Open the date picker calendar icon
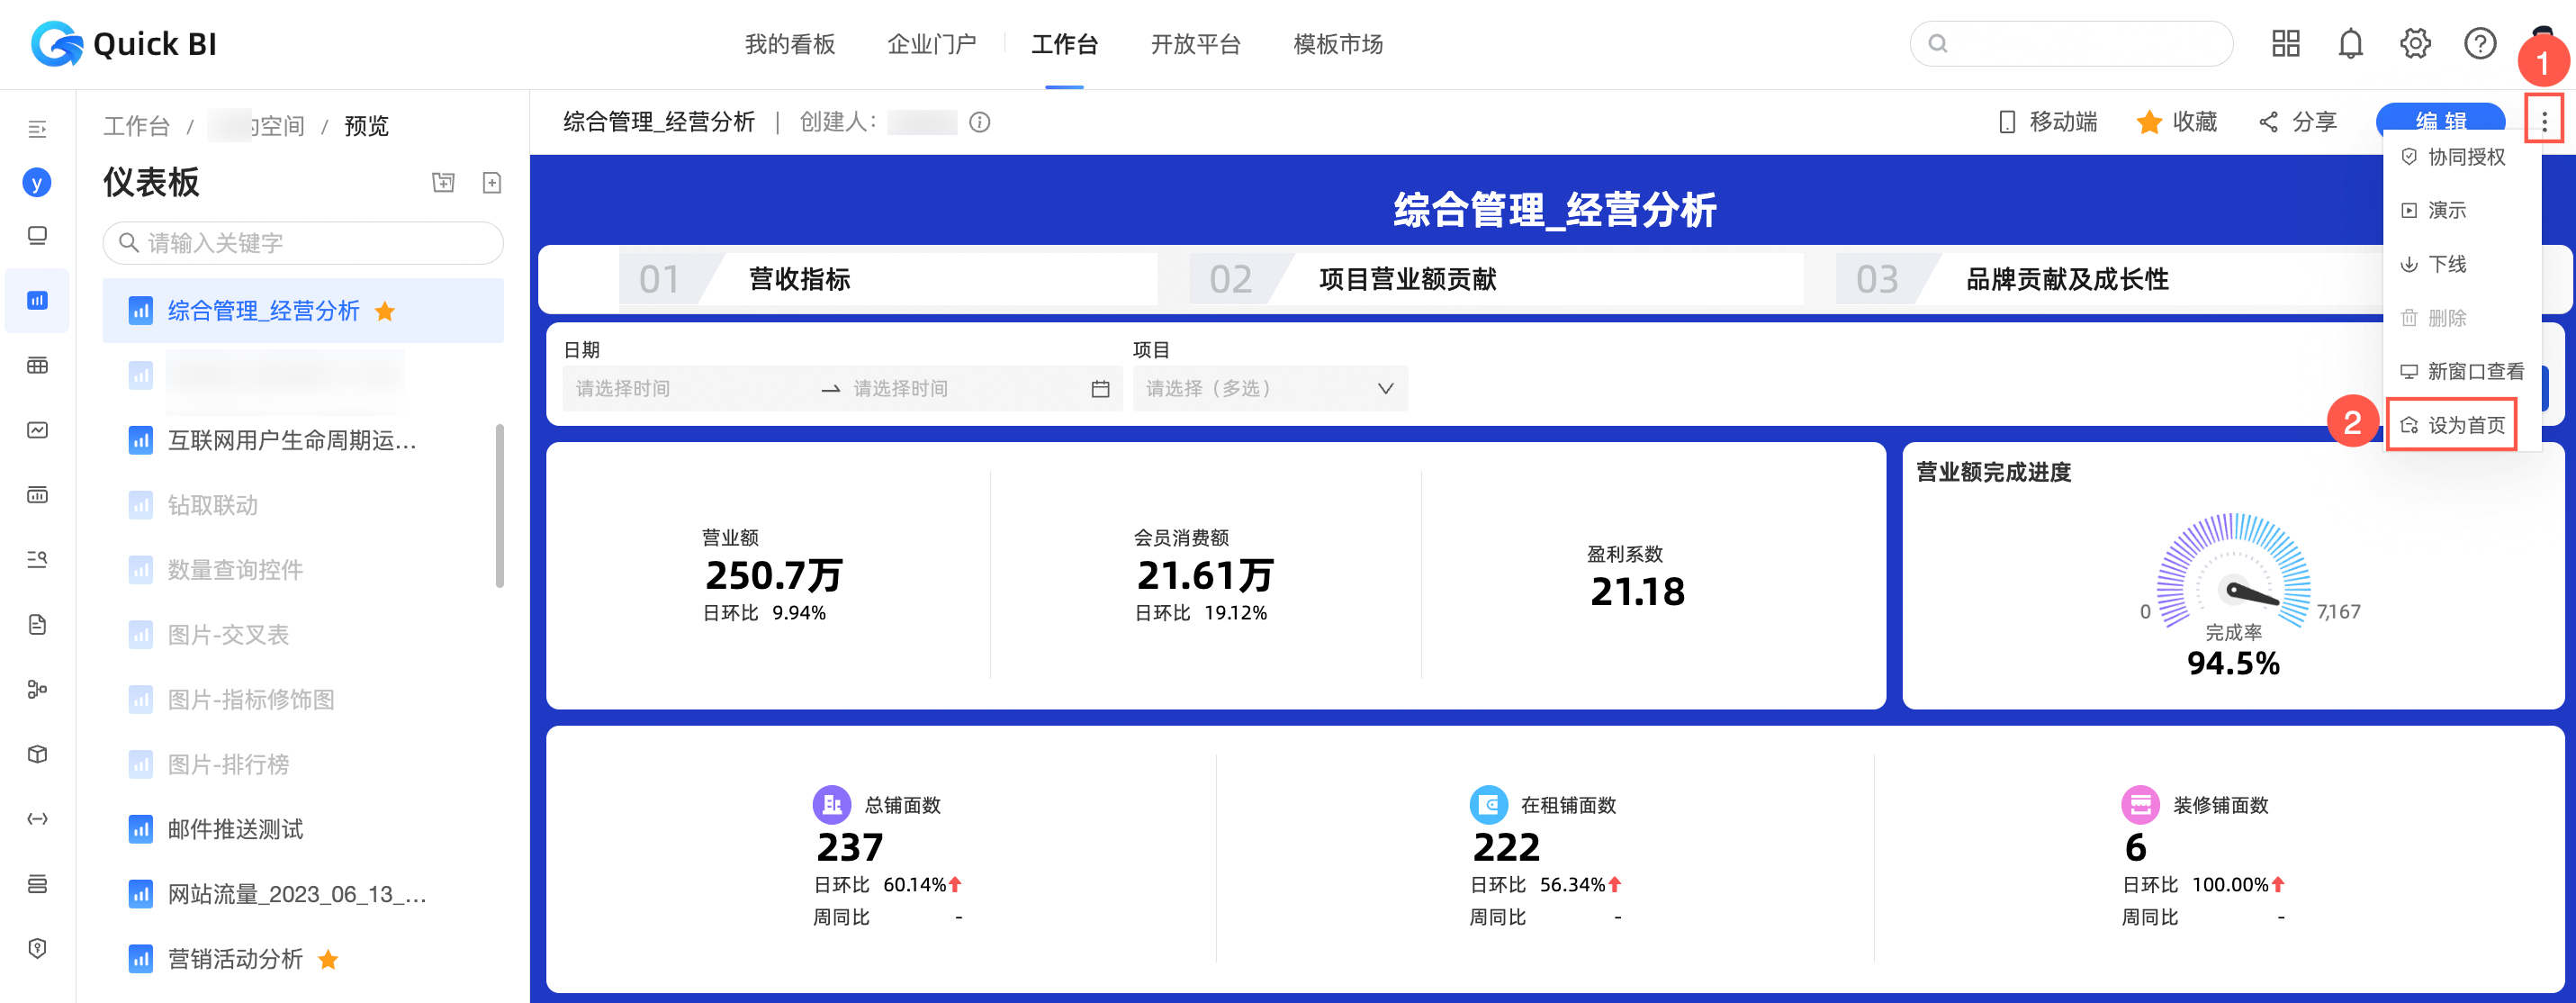The width and height of the screenshot is (2576, 1003). tap(1100, 389)
